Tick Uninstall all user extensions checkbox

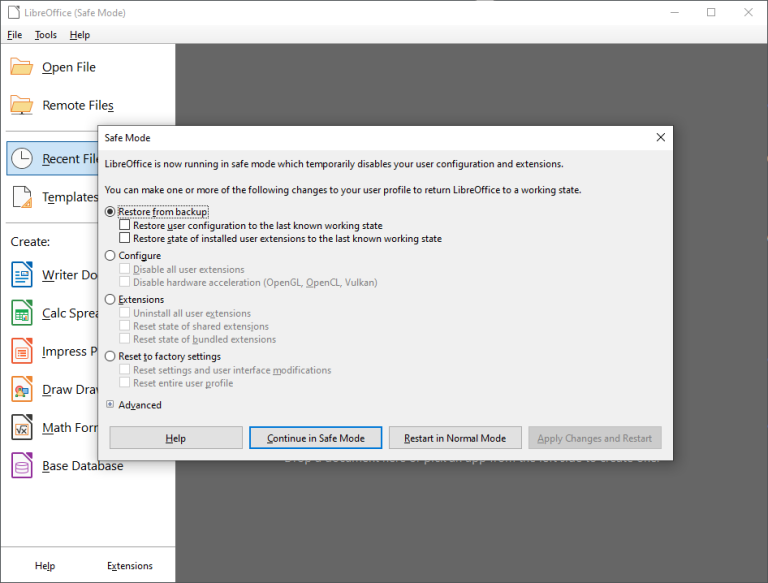click(x=125, y=313)
